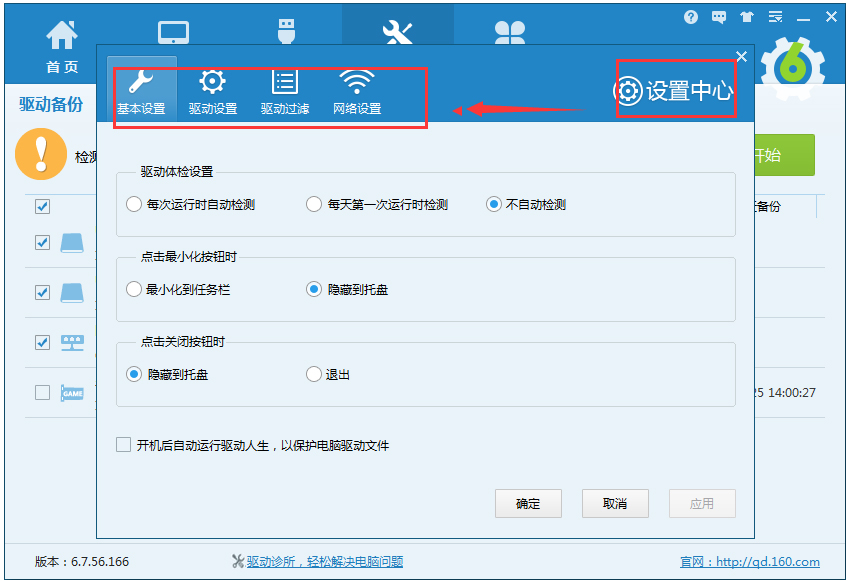Viewport: 849px width, 581px height.
Task: Click the T-shirt skin icon
Action: pos(747,17)
